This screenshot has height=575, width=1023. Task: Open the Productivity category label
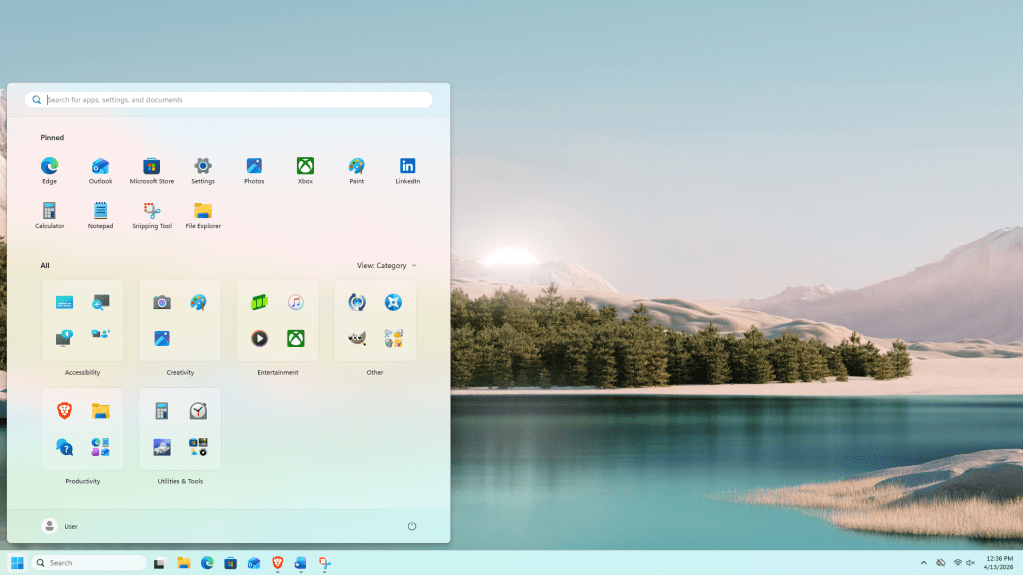(82, 482)
